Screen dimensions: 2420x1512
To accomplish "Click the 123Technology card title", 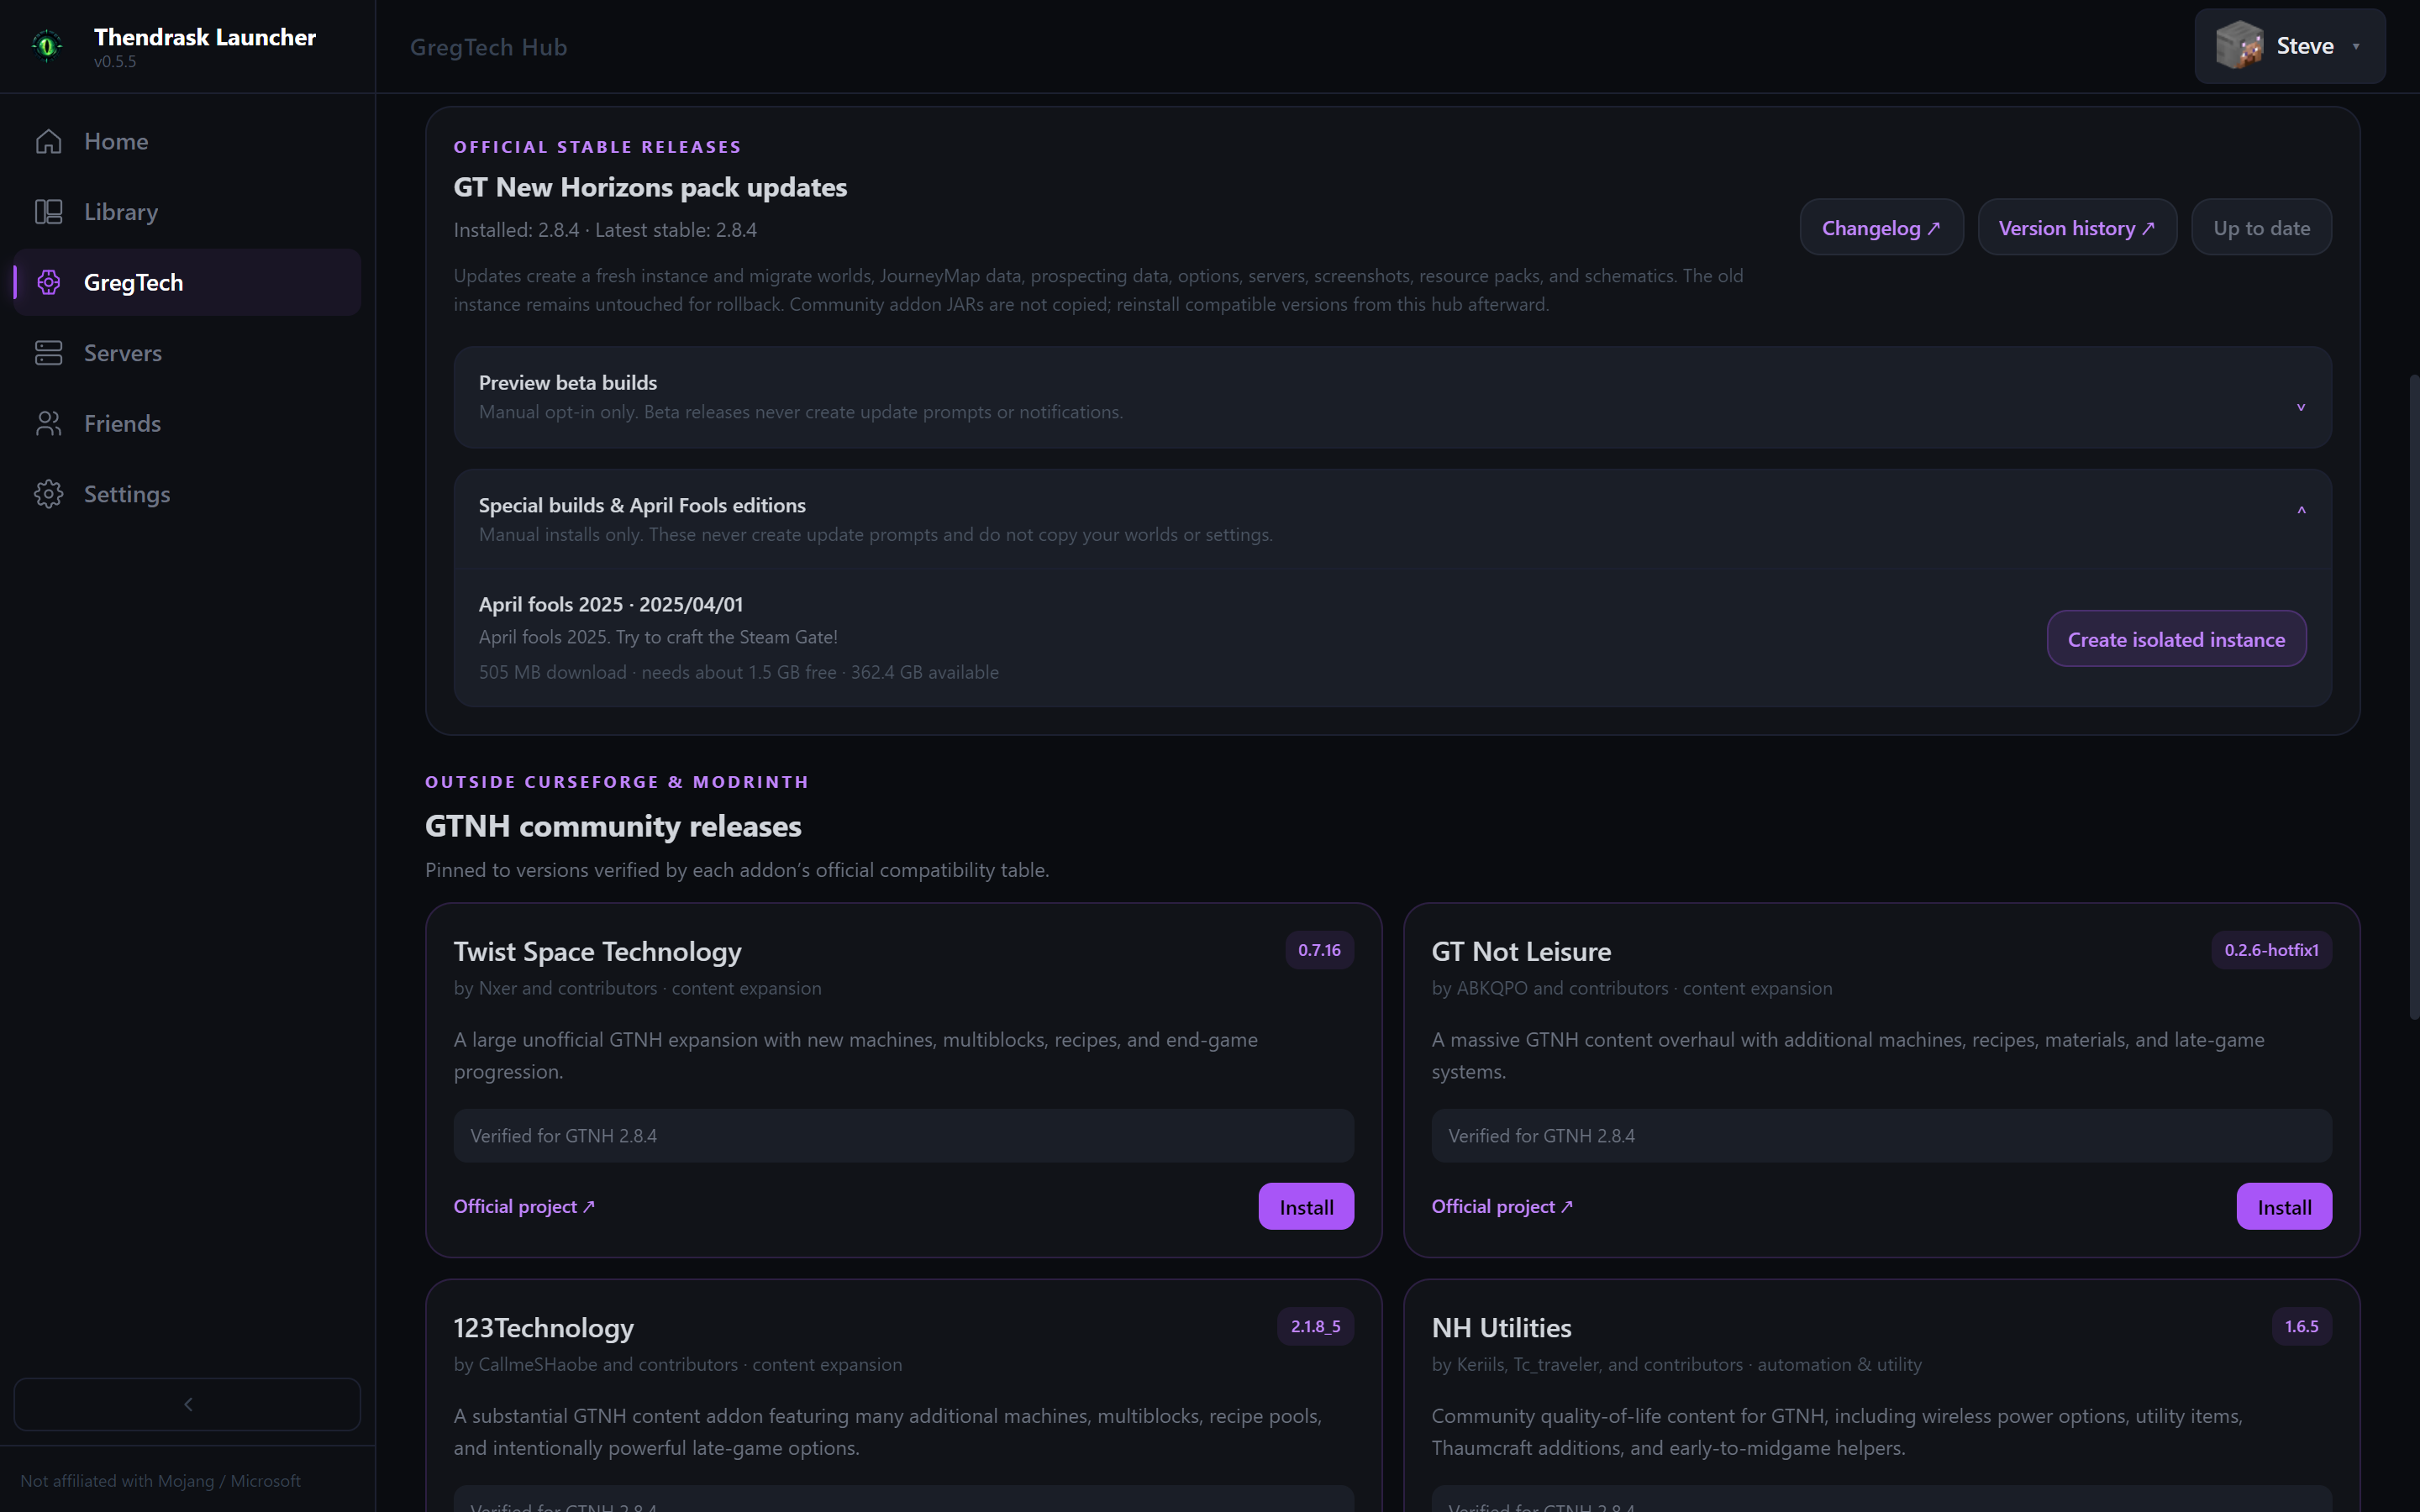I will 543,1328.
